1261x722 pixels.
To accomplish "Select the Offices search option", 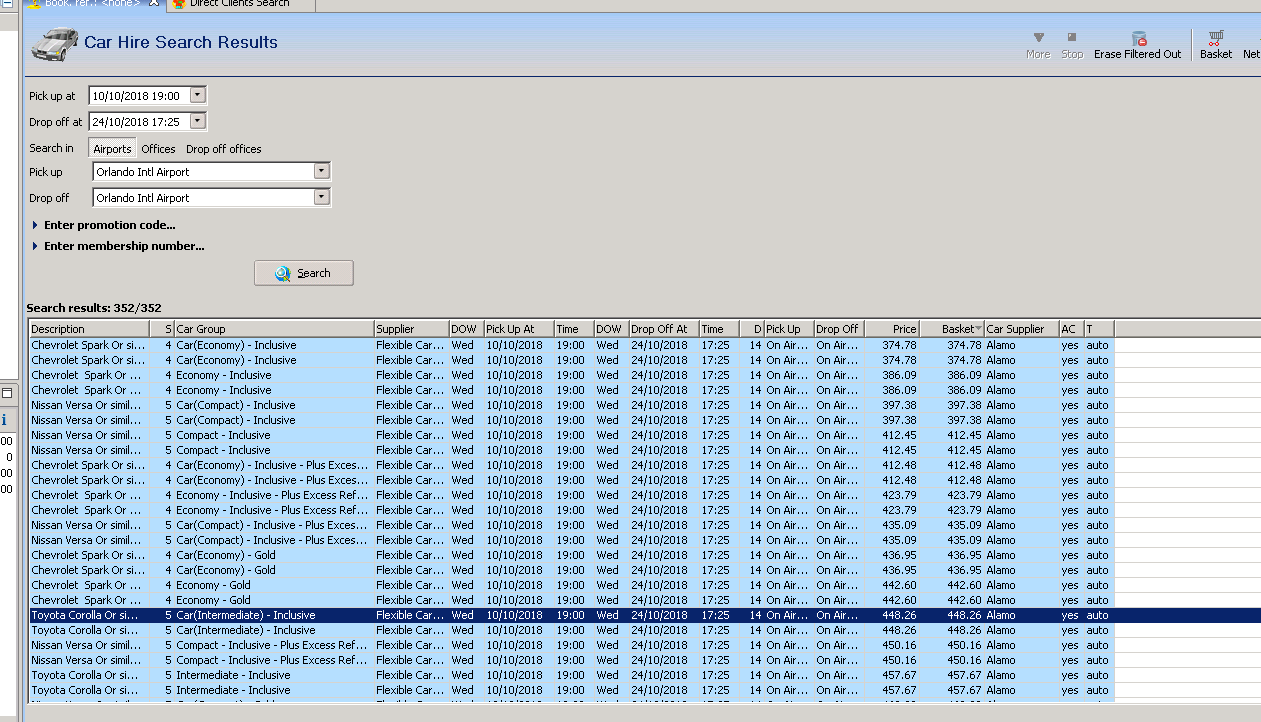I will pos(158,149).
